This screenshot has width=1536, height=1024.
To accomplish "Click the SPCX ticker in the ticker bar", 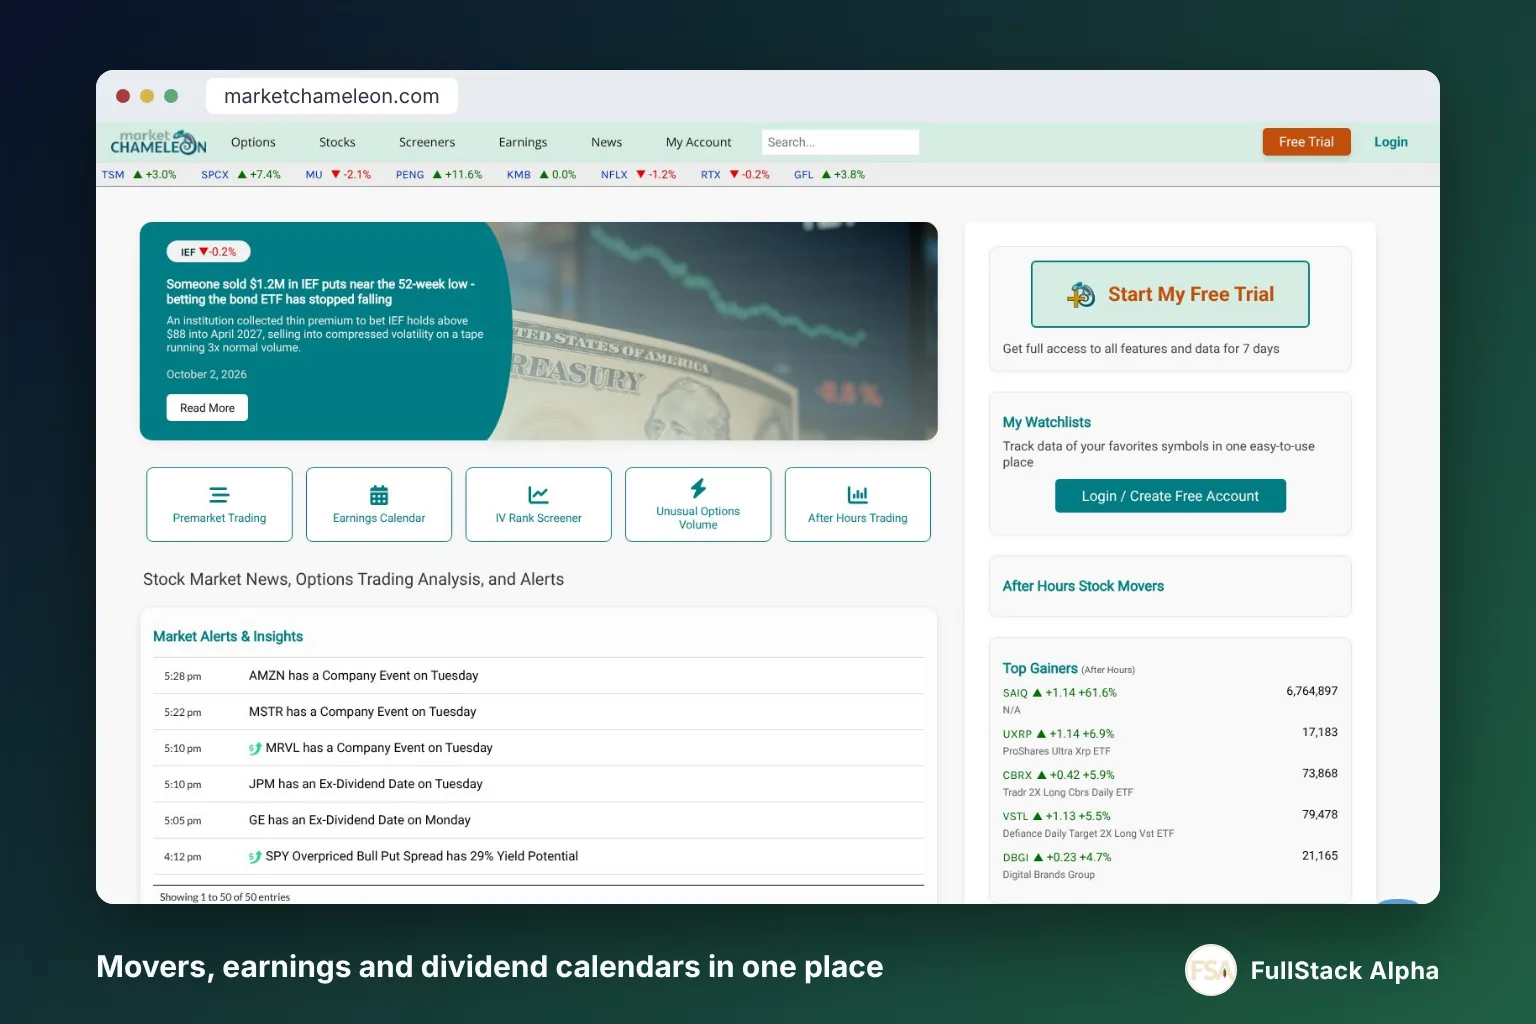I will pos(215,175).
